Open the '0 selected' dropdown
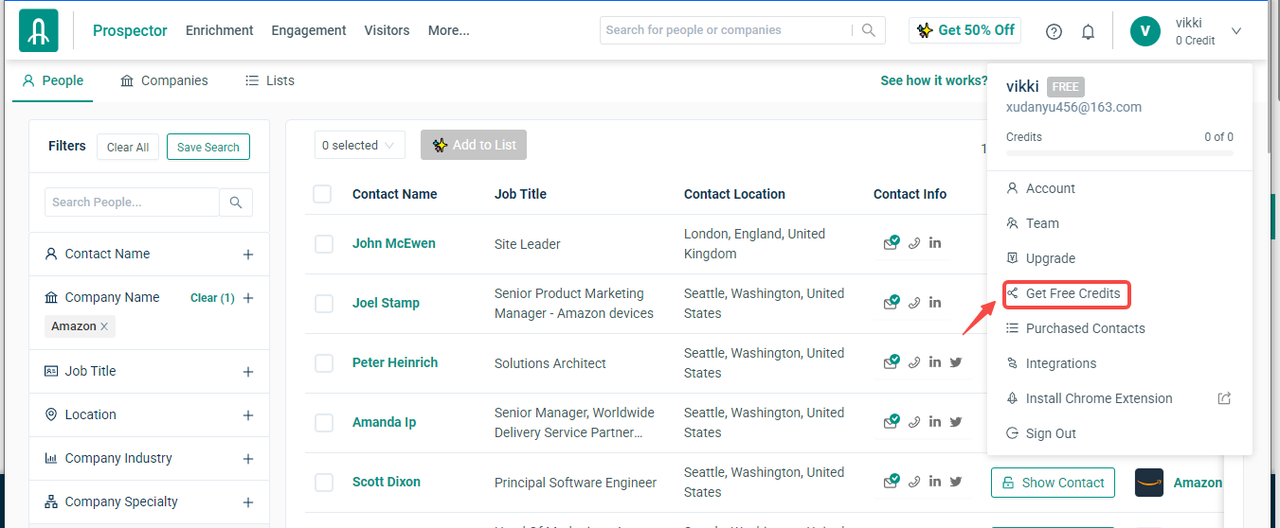Image resolution: width=1280 pixels, height=528 pixels. click(359, 145)
